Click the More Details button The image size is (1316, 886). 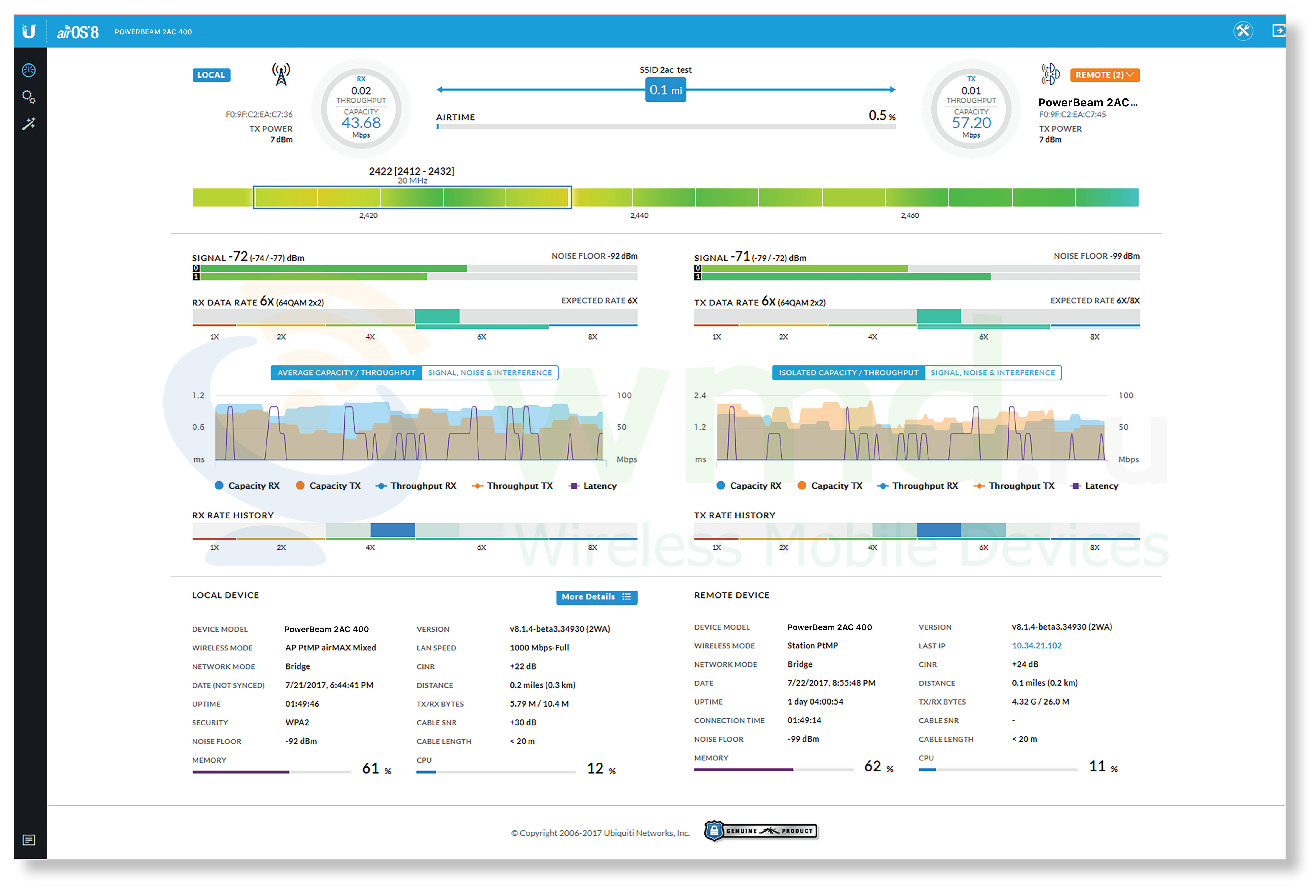tap(597, 597)
